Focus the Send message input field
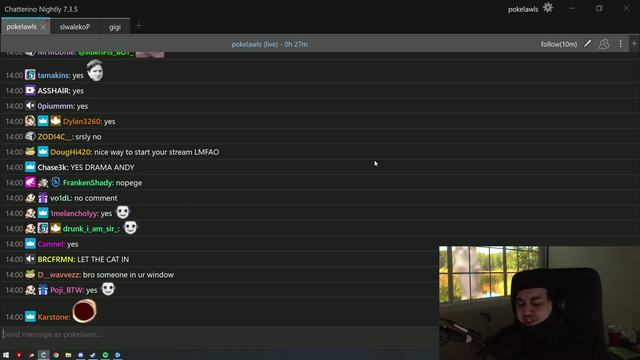640x360 pixels. [220, 334]
